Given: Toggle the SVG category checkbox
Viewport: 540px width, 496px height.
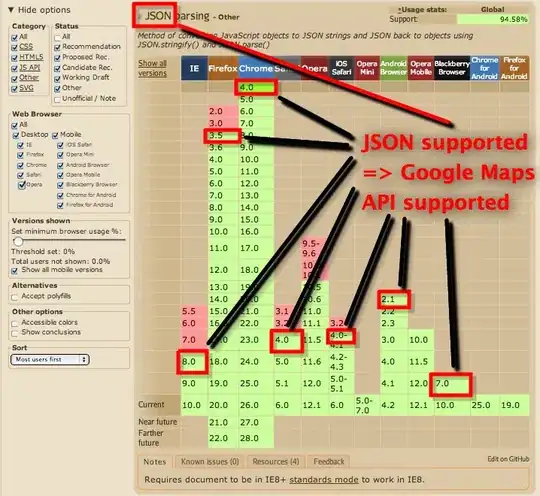Looking at the screenshot, I should [14, 89].
